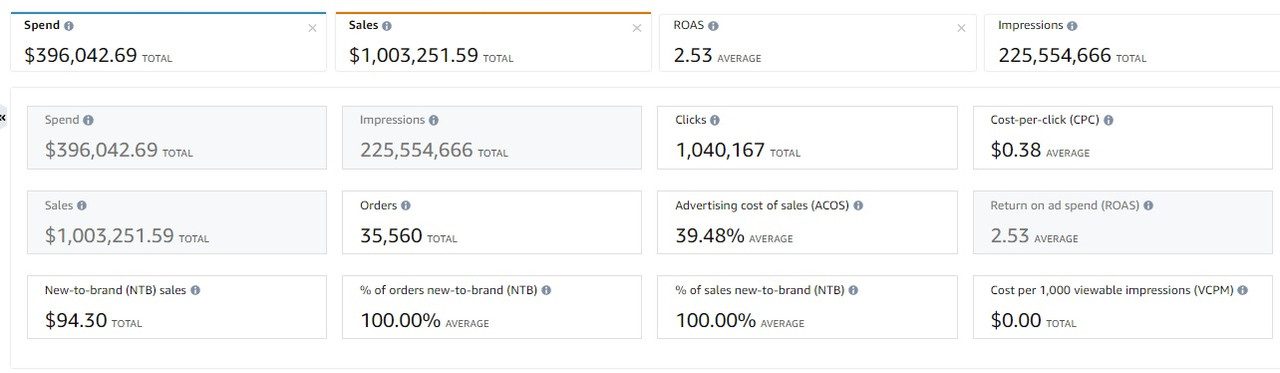
Task: Click the 35,560 orders value
Action: pyautogui.click(x=391, y=236)
